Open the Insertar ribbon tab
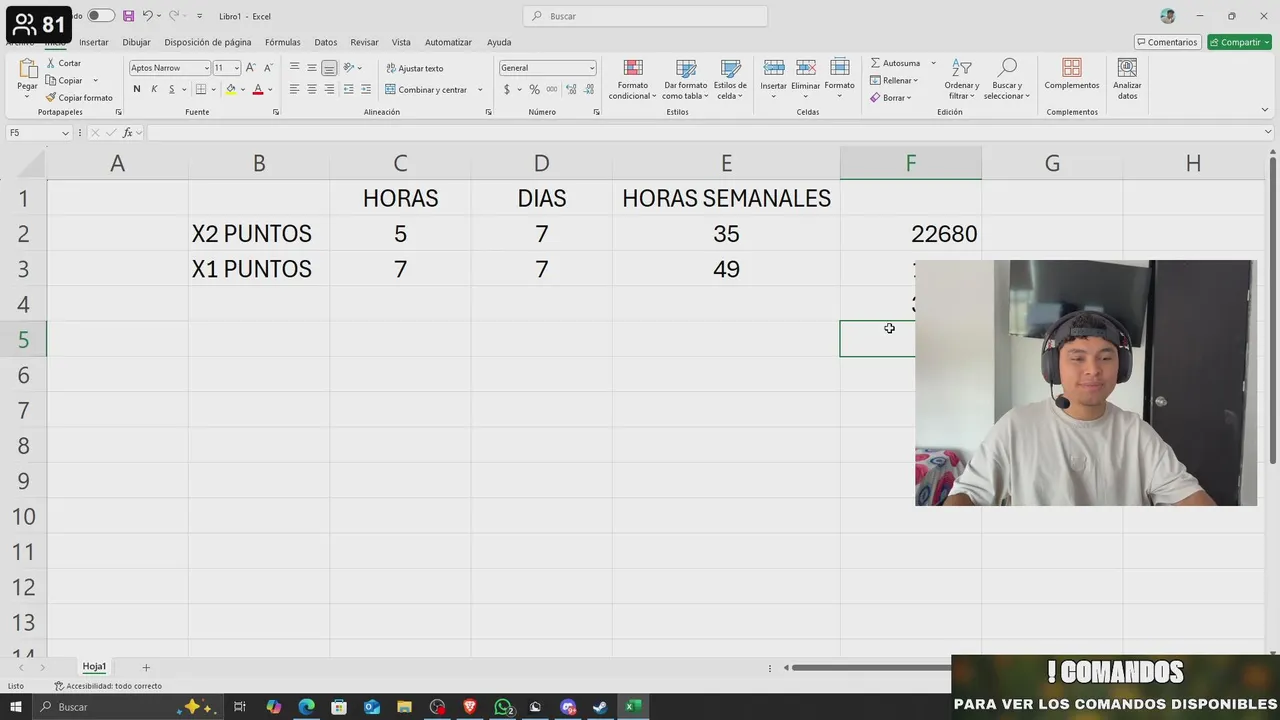 (x=94, y=42)
